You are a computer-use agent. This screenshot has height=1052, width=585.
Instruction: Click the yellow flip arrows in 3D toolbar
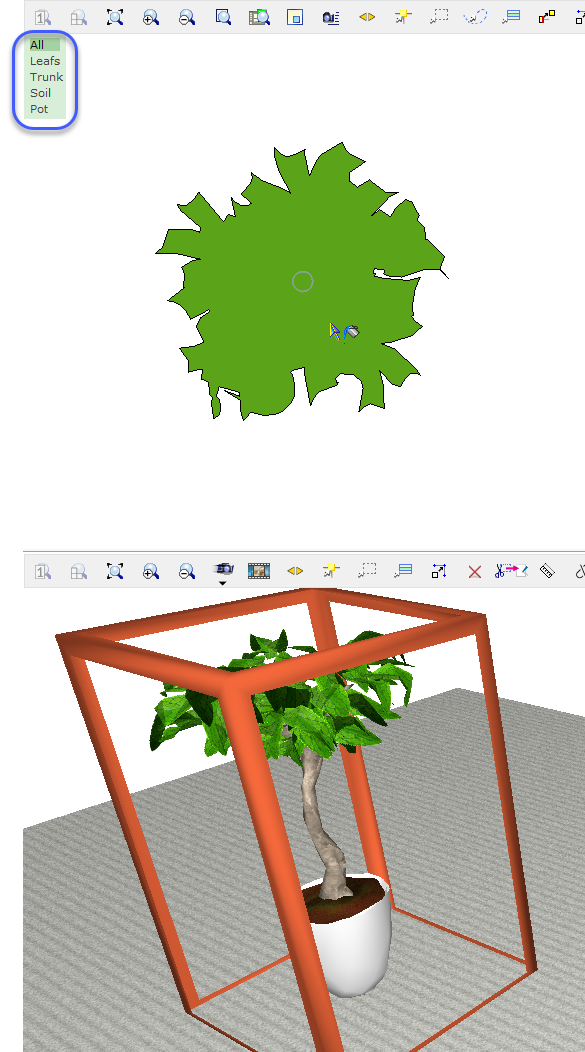pos(295,571)
